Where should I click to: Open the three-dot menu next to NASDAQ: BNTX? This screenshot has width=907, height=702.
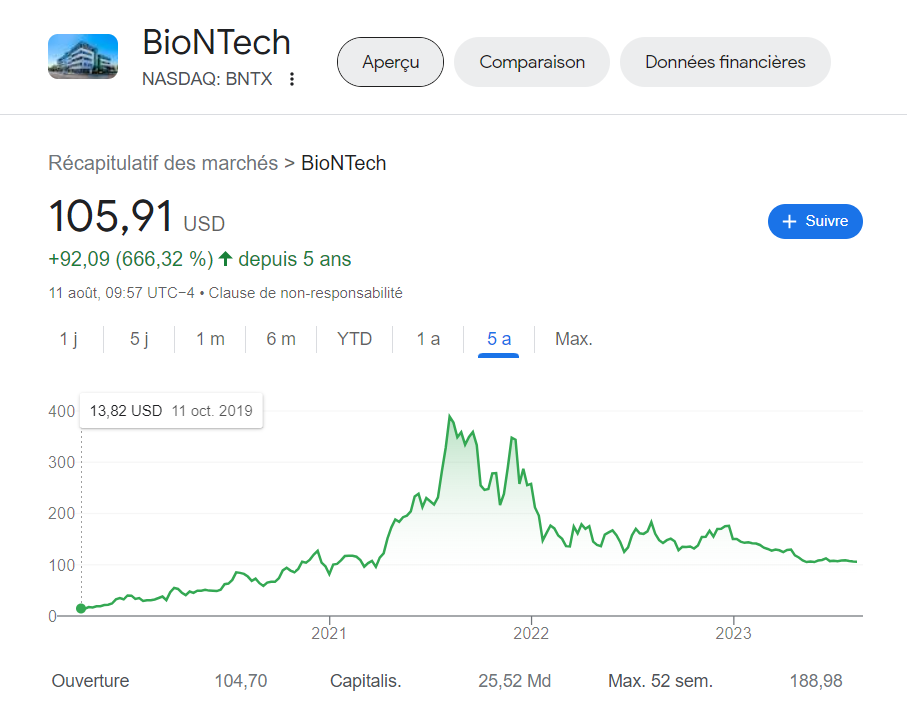292,79
